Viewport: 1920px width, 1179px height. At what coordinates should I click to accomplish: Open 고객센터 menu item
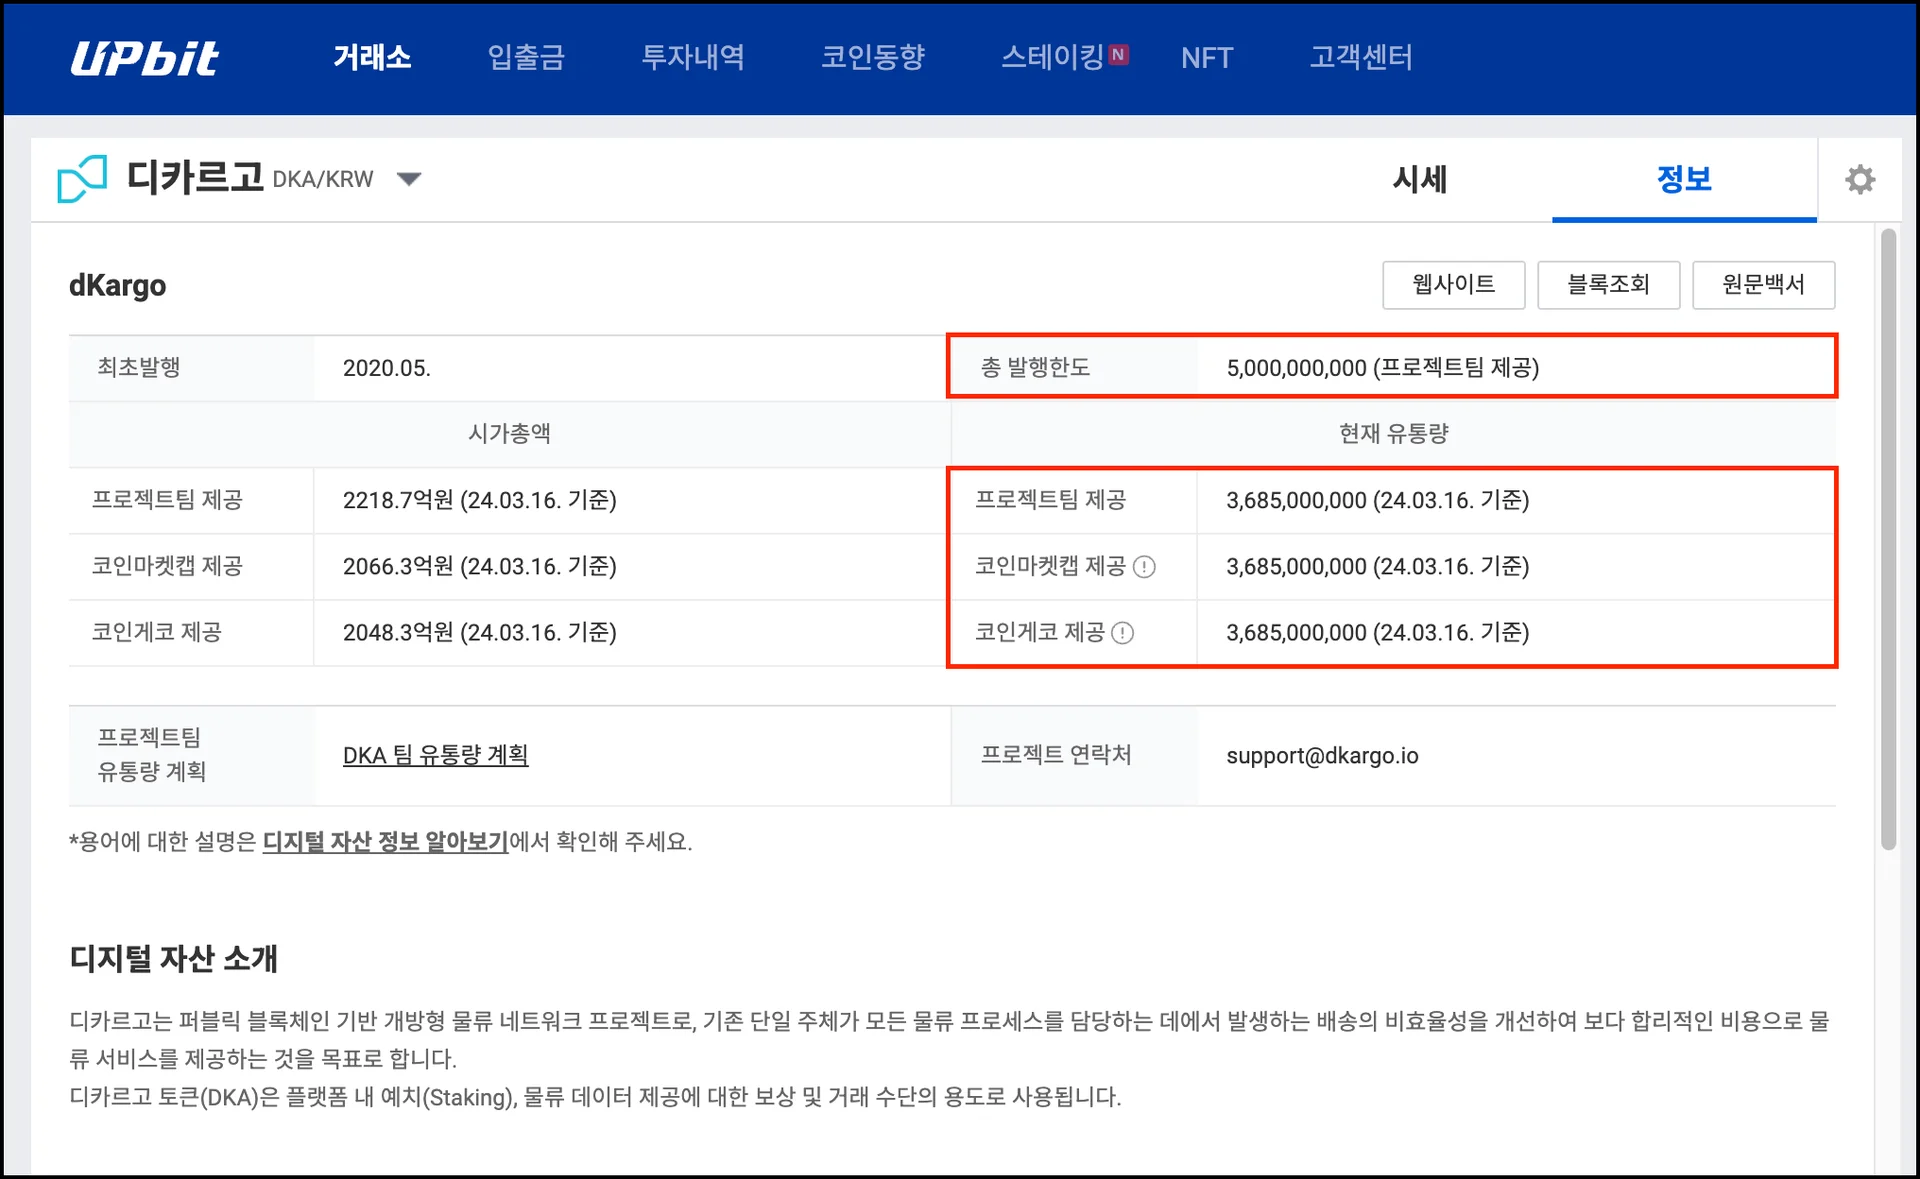[1361, 58]
